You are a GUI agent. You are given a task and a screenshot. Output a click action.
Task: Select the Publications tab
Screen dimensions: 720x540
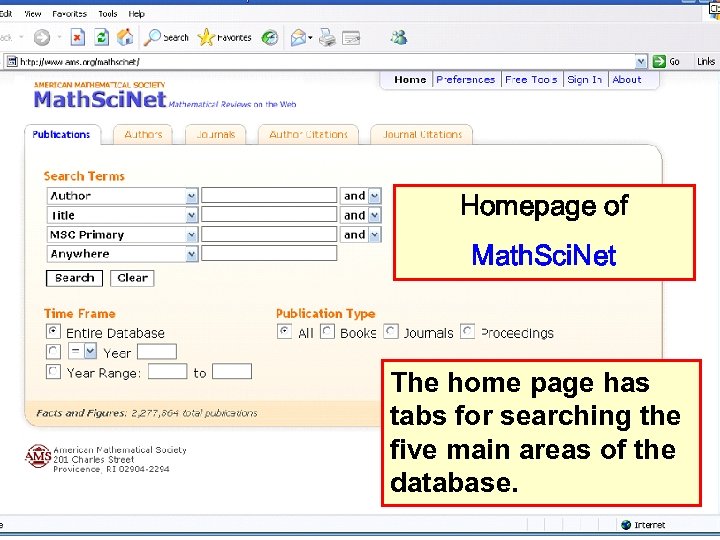[62, 135]
